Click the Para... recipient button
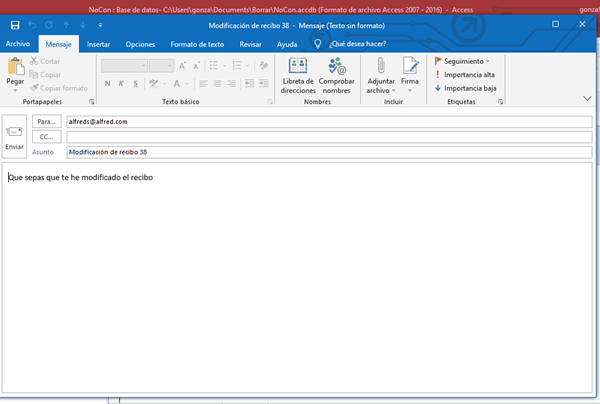The height and width of the screenshot is (404, 600). pos(47,121)
